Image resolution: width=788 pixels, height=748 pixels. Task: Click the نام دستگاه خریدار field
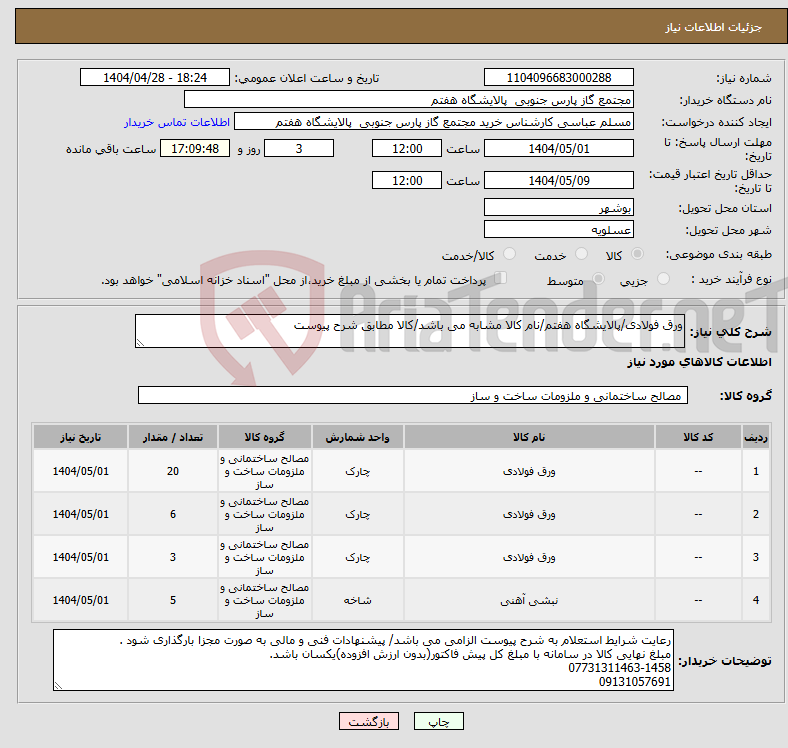409,100
